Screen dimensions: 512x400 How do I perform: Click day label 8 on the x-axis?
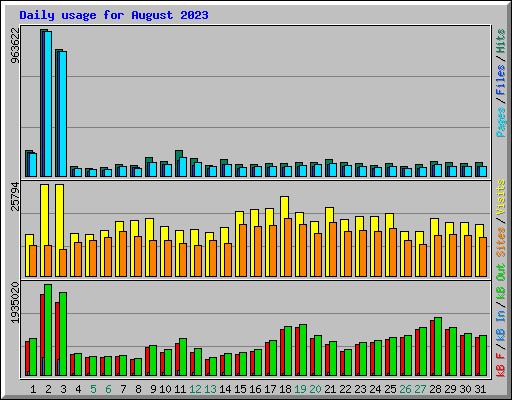138,389
